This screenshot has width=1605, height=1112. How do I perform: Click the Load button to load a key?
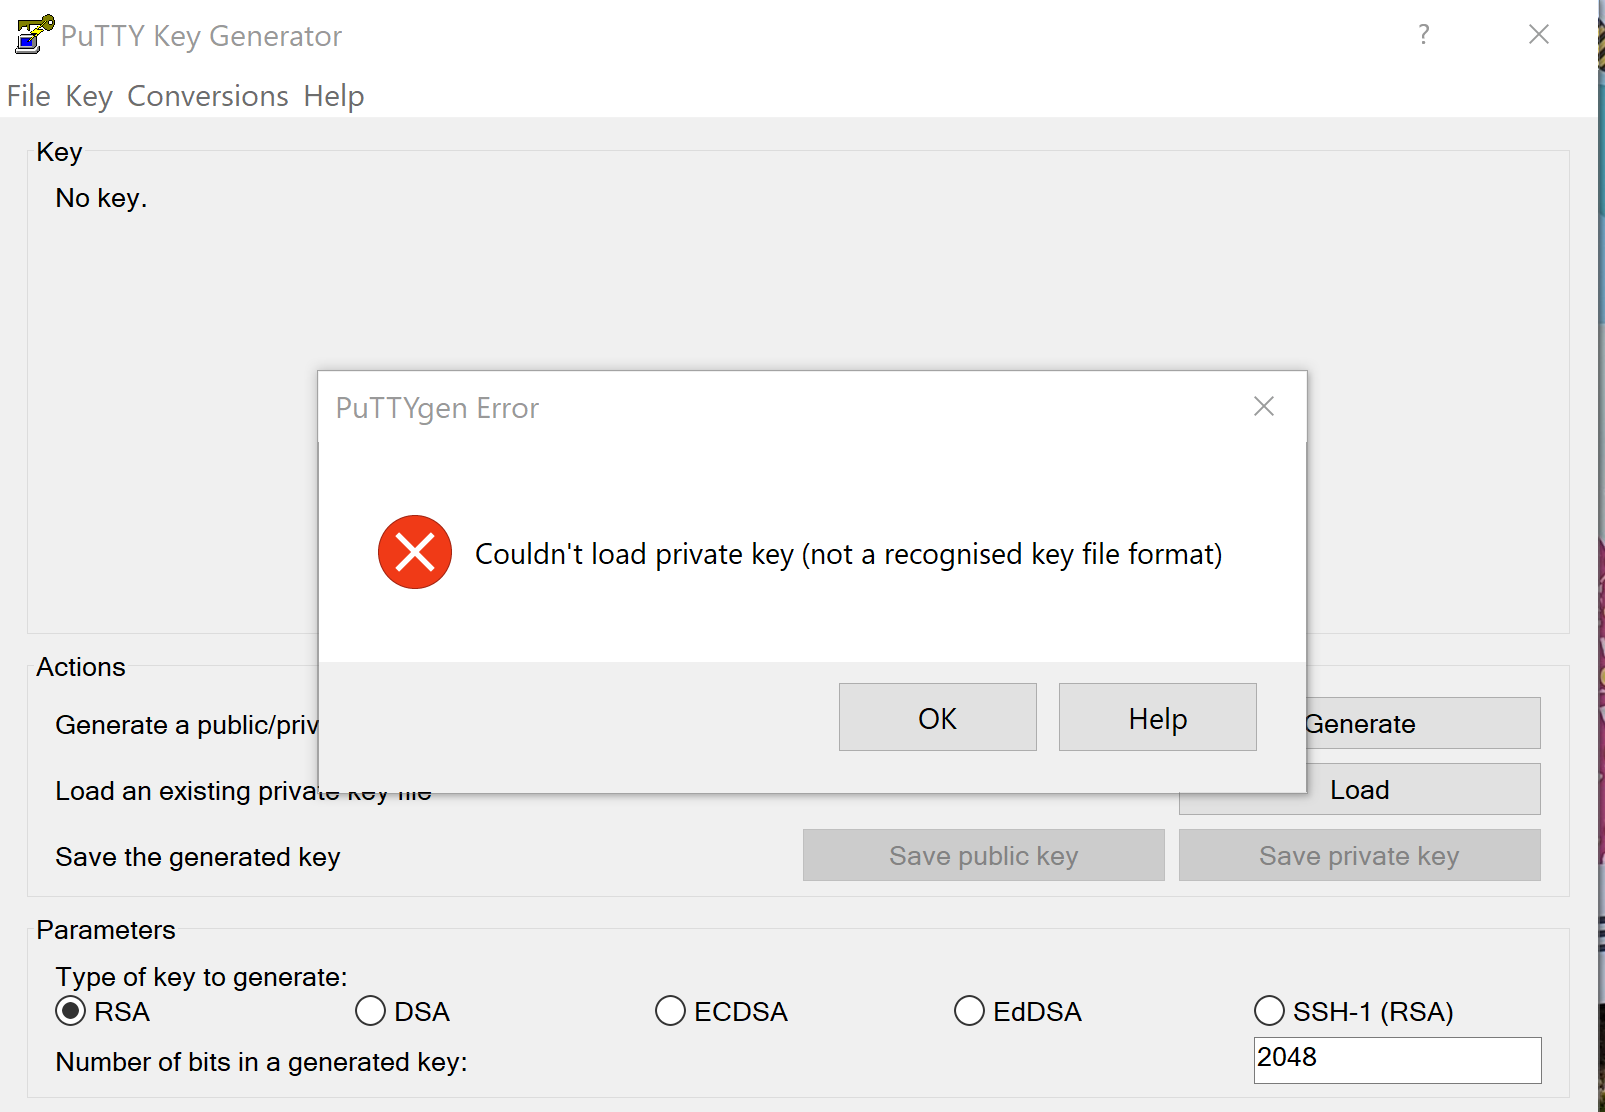(x=1359, y=789)
